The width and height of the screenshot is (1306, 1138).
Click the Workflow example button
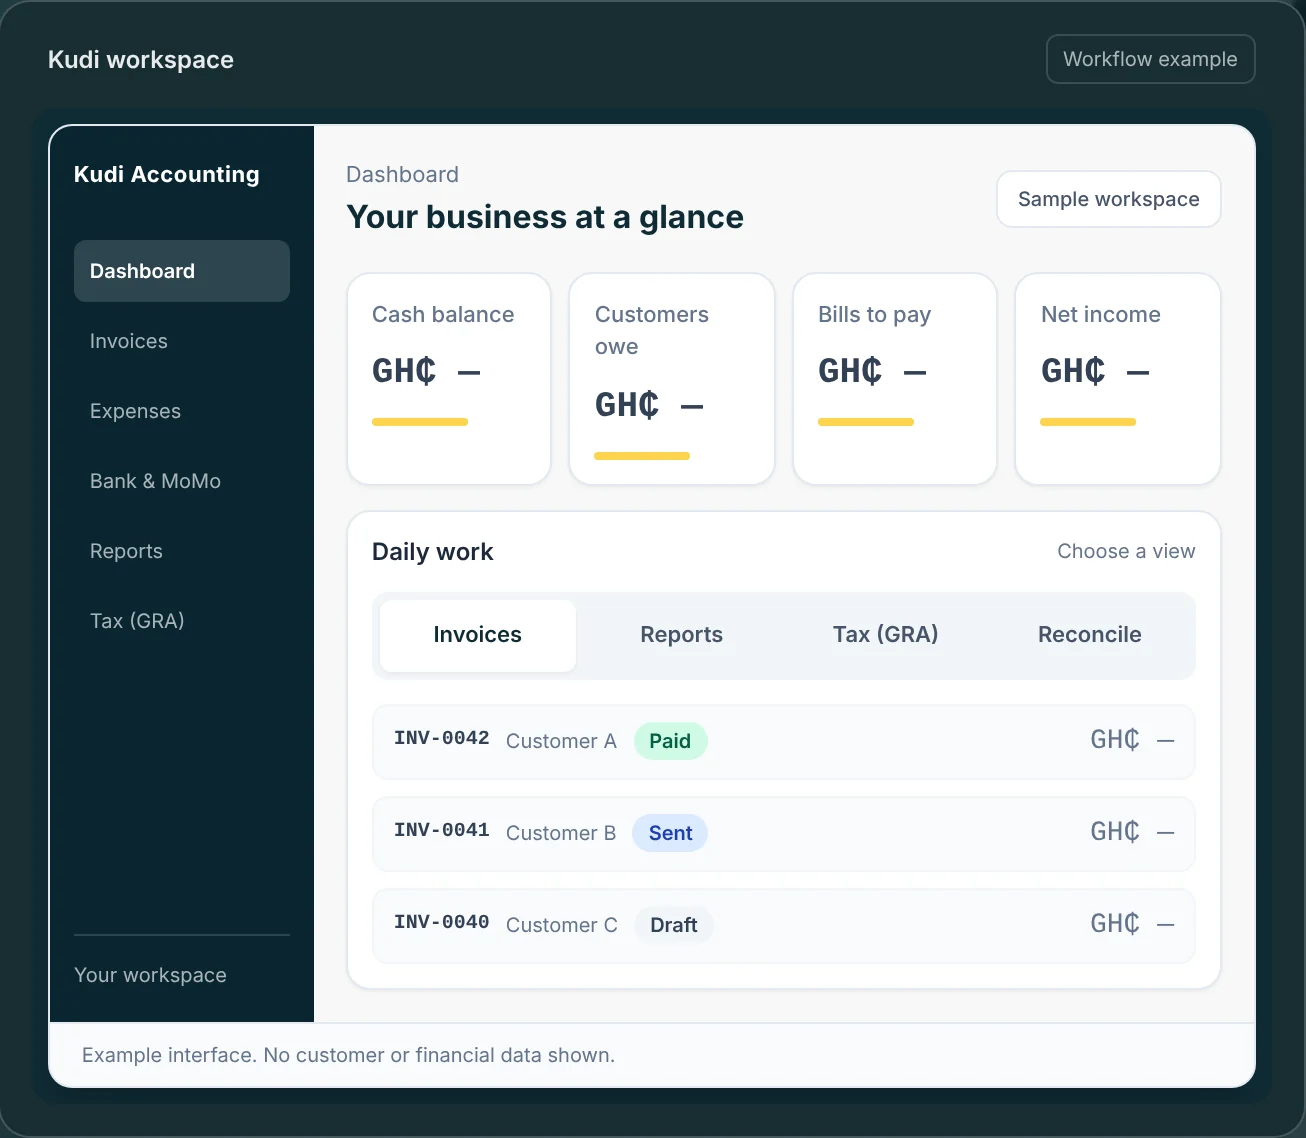click(1150, 59)
